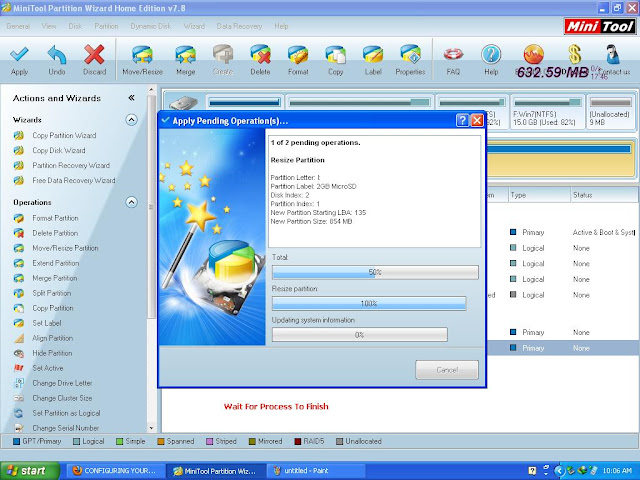Open the Dynamic Disk menu
The image size is (640, 480).
point(151,26)
